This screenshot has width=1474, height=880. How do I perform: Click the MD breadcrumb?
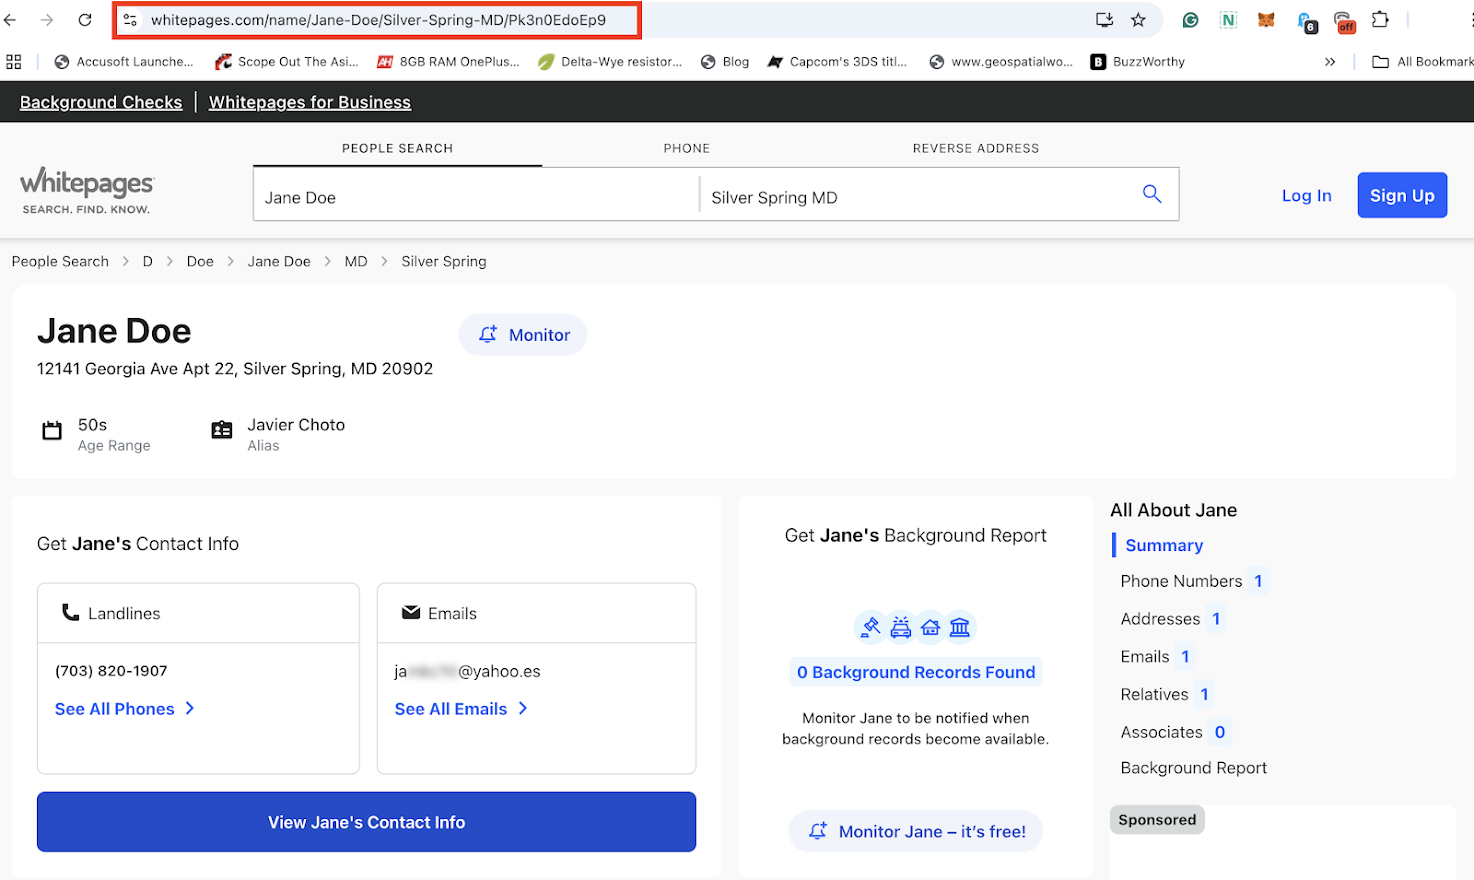click(356, 261)
